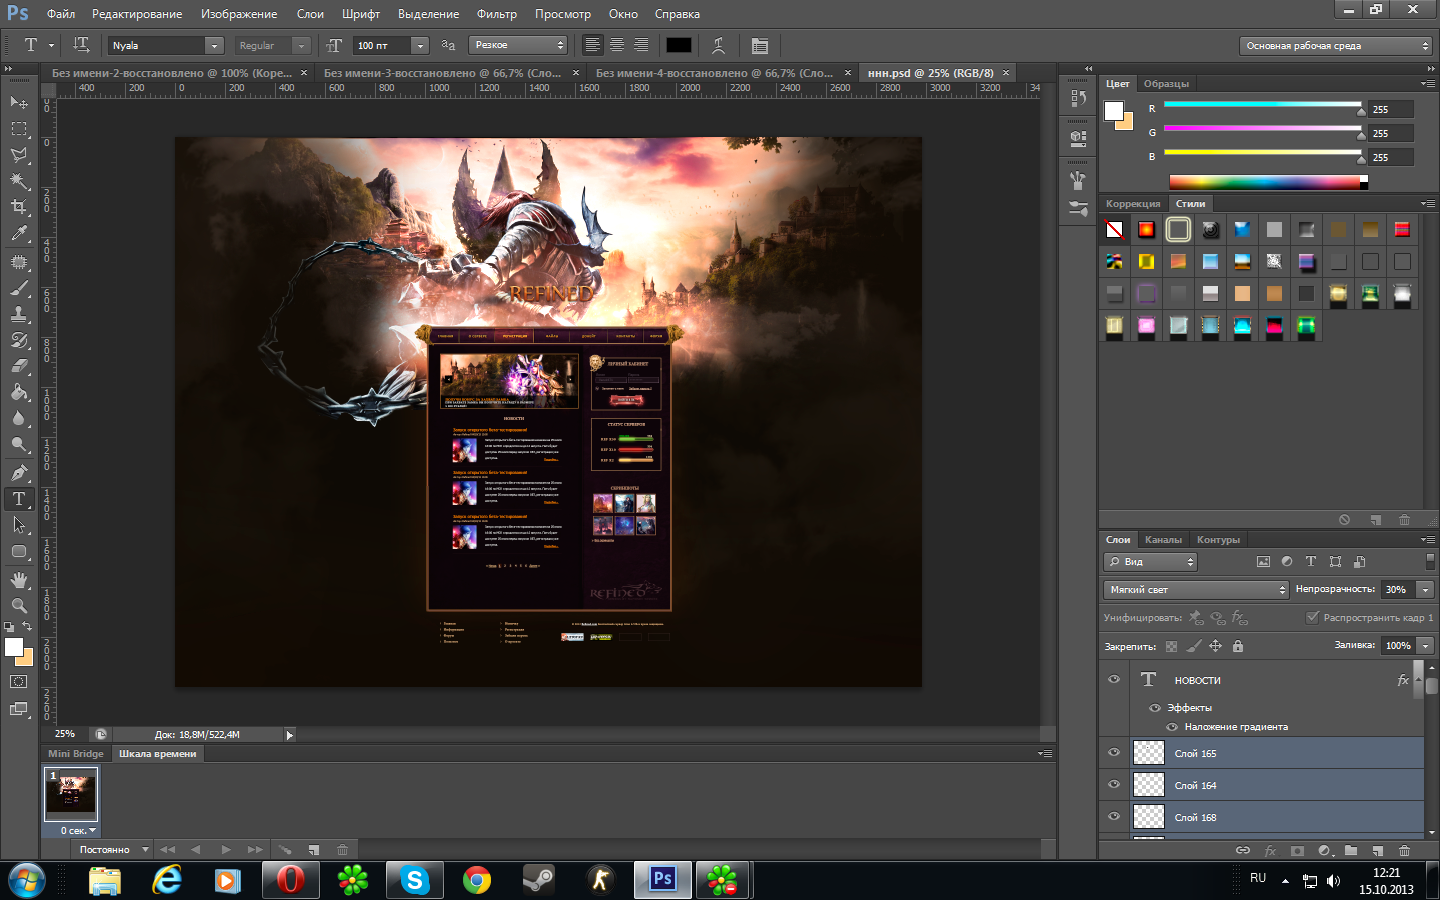Open the font size 100 пт dropdown

(420, 45)
